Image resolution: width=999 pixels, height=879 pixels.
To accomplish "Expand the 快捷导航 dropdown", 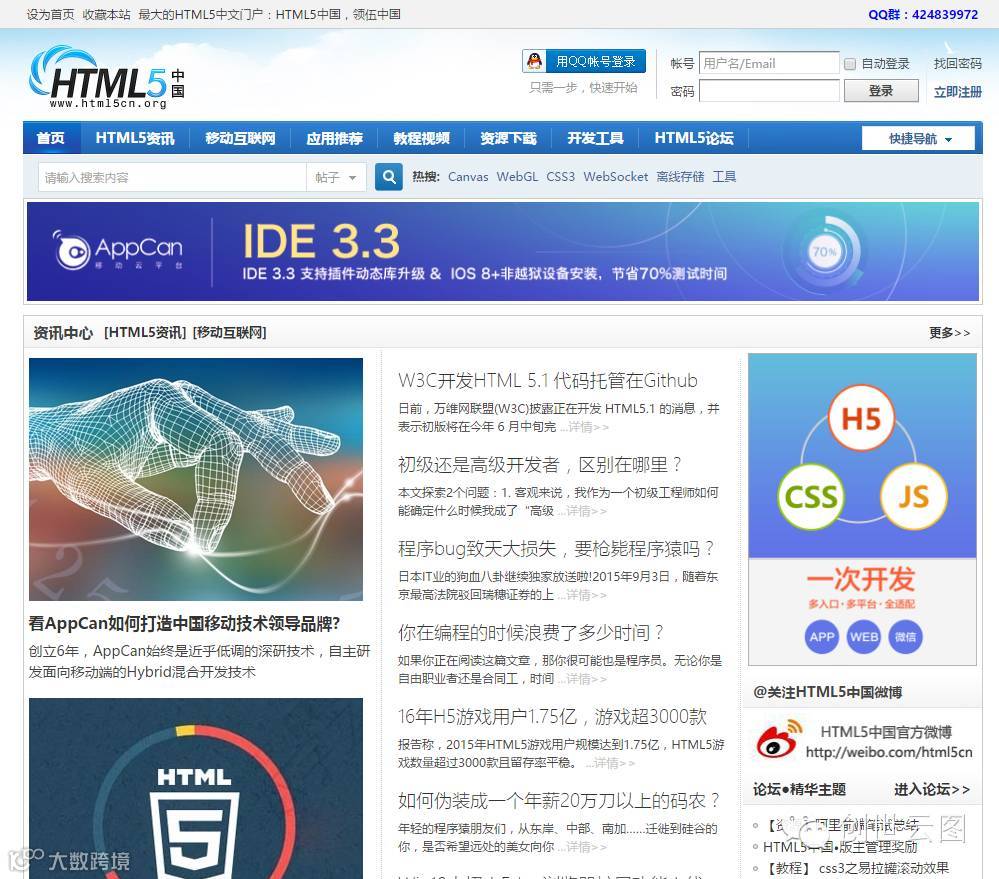I will coord(918,138).
